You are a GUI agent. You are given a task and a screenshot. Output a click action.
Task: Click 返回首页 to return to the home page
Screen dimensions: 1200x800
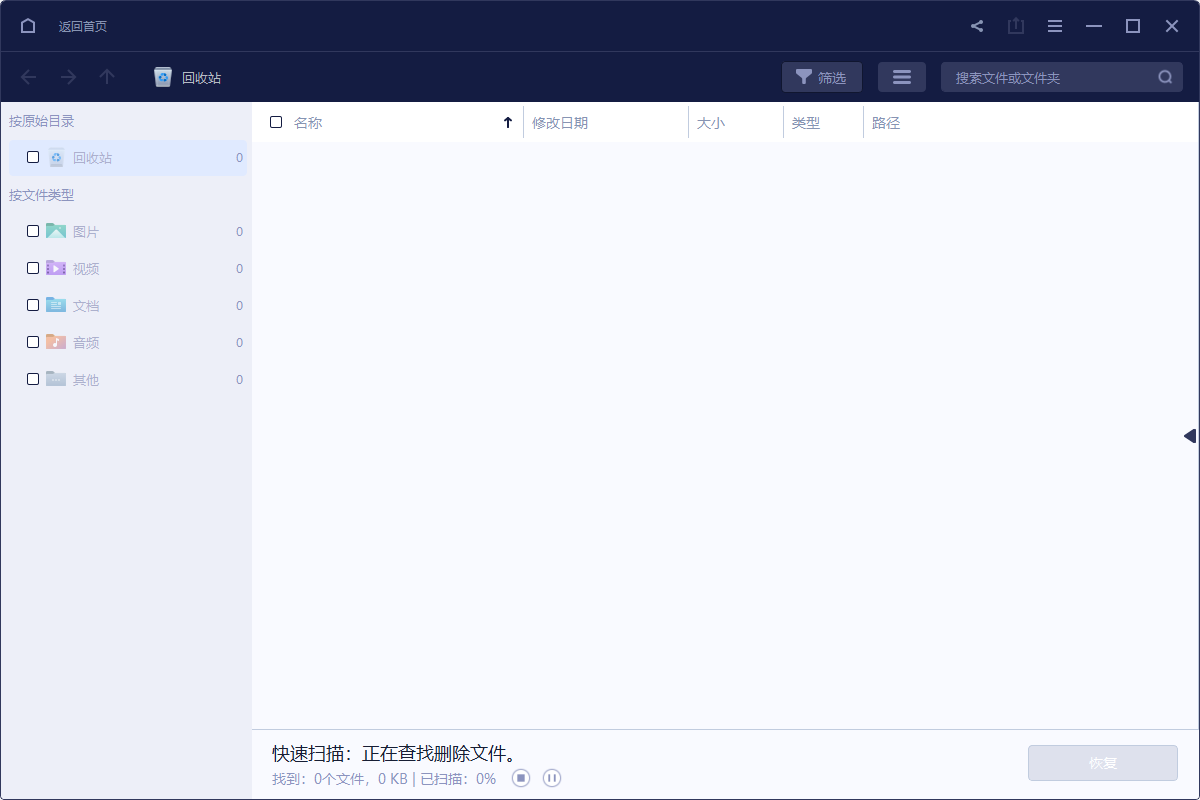82,25
